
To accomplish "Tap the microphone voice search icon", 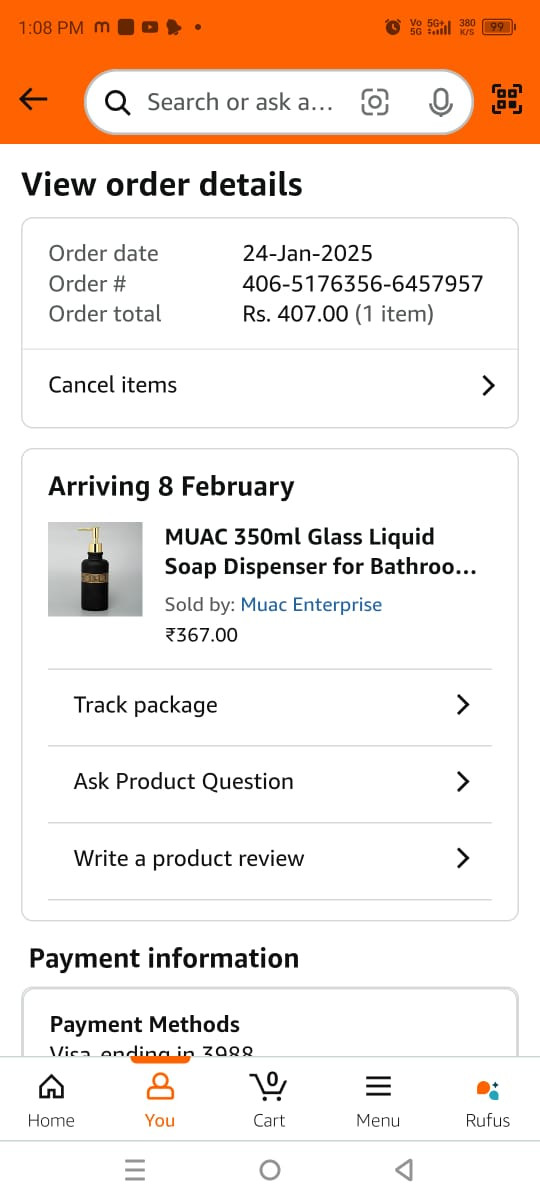I will (440, 102).
